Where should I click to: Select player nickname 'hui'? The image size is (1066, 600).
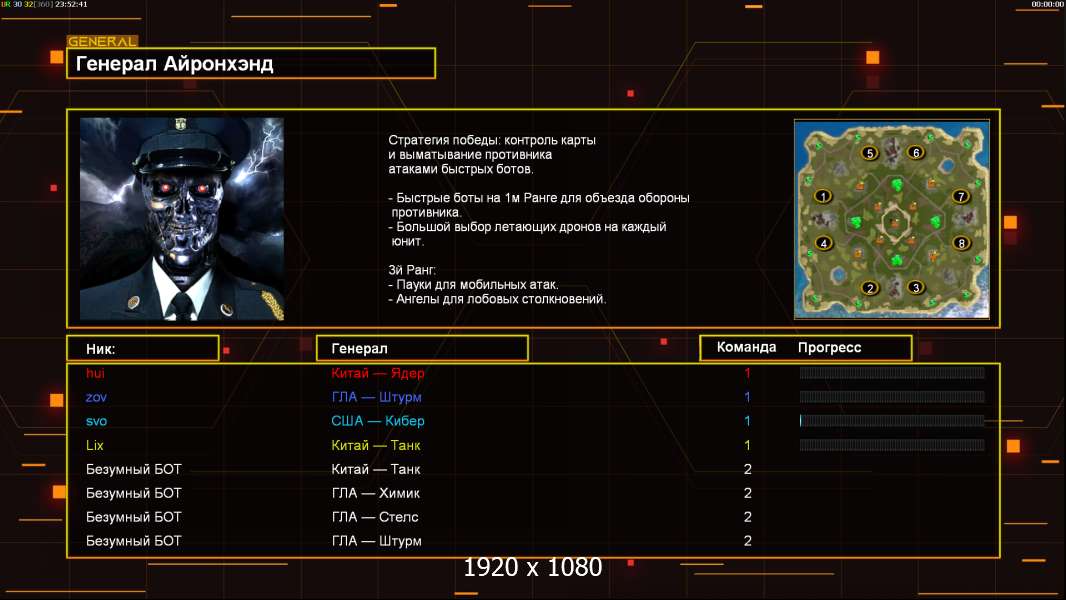click(95, 373)
